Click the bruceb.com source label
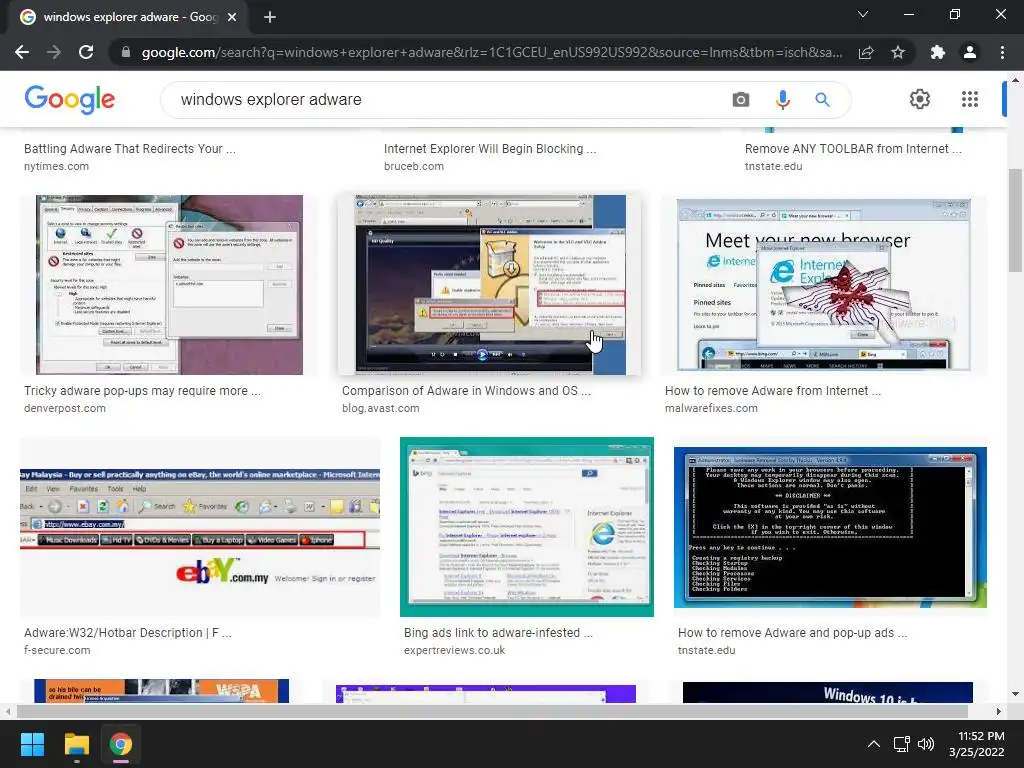The width and height of the screenshot is (1024, 768). coord(413,166)
